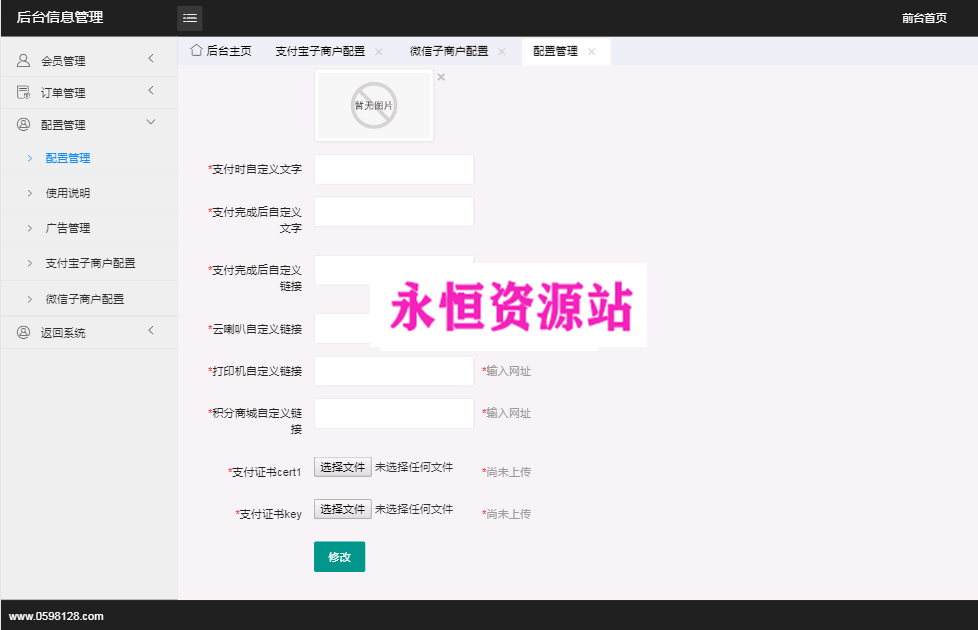978x630 pixels.
Task: Collapse the 配置管理 sidebar section chevron
Action: 151,123
